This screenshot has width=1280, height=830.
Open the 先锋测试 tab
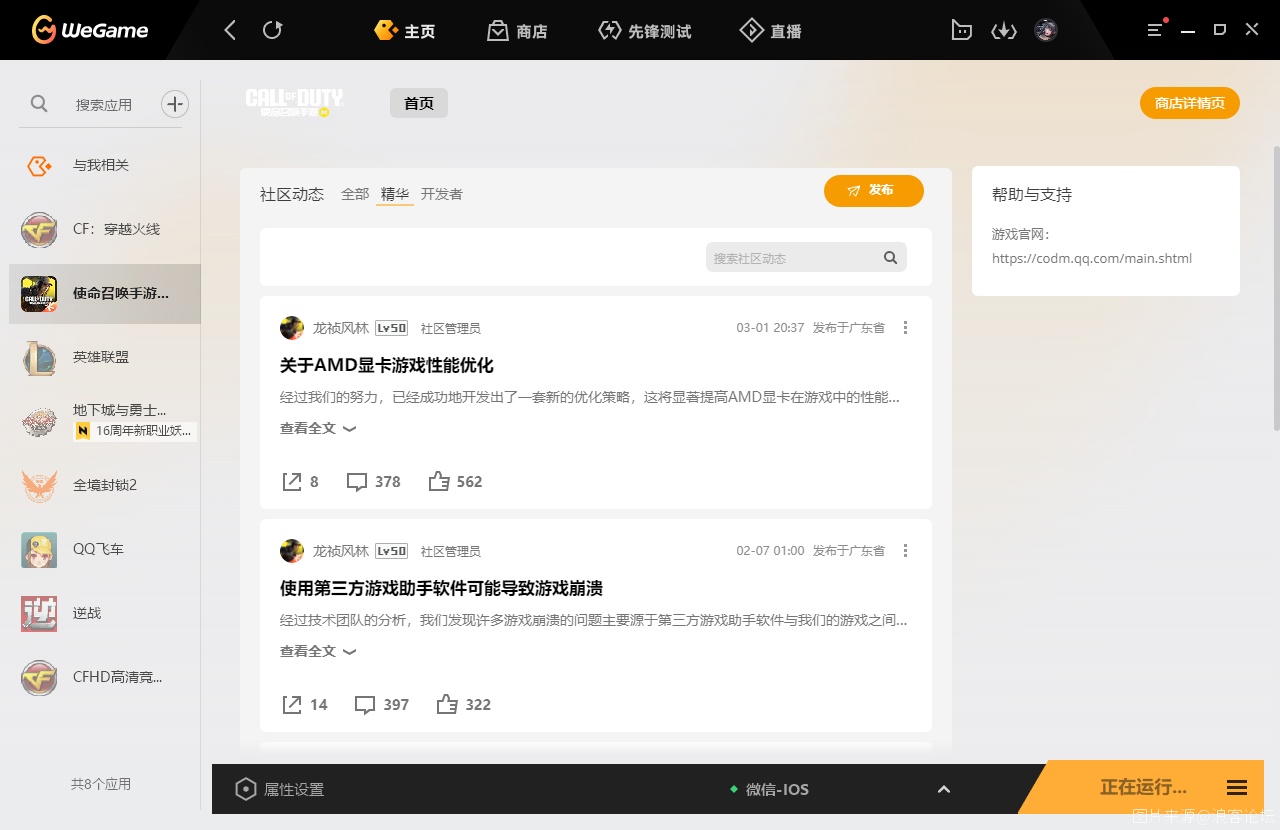pyautogui.click(x=644, y=31)
